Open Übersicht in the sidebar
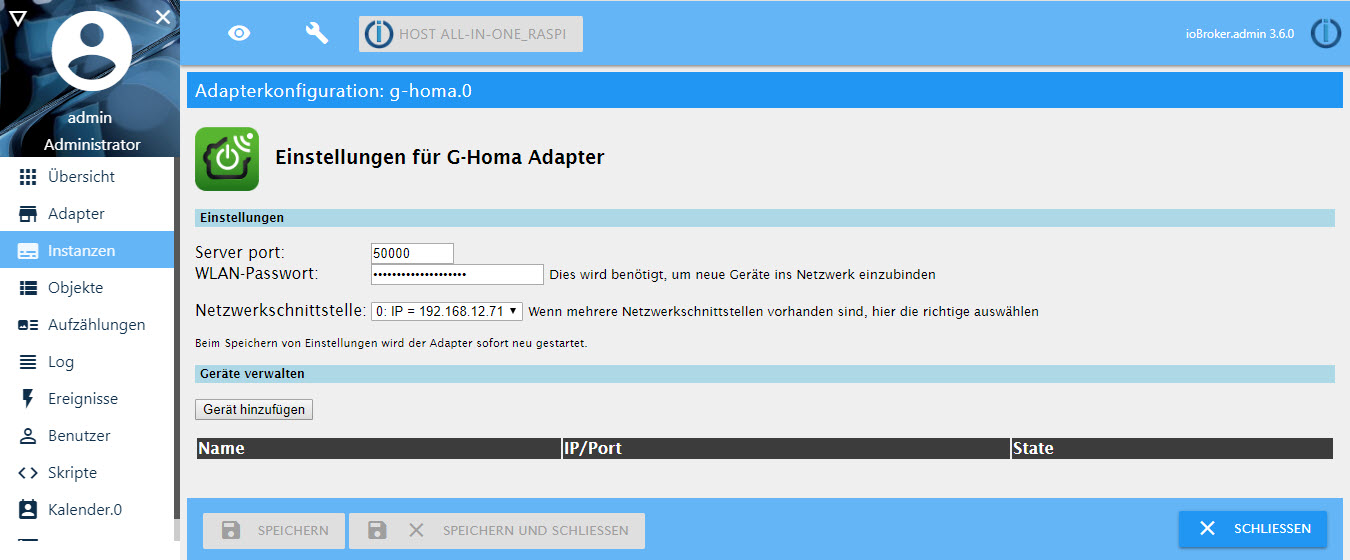 (x=87, y=177)
